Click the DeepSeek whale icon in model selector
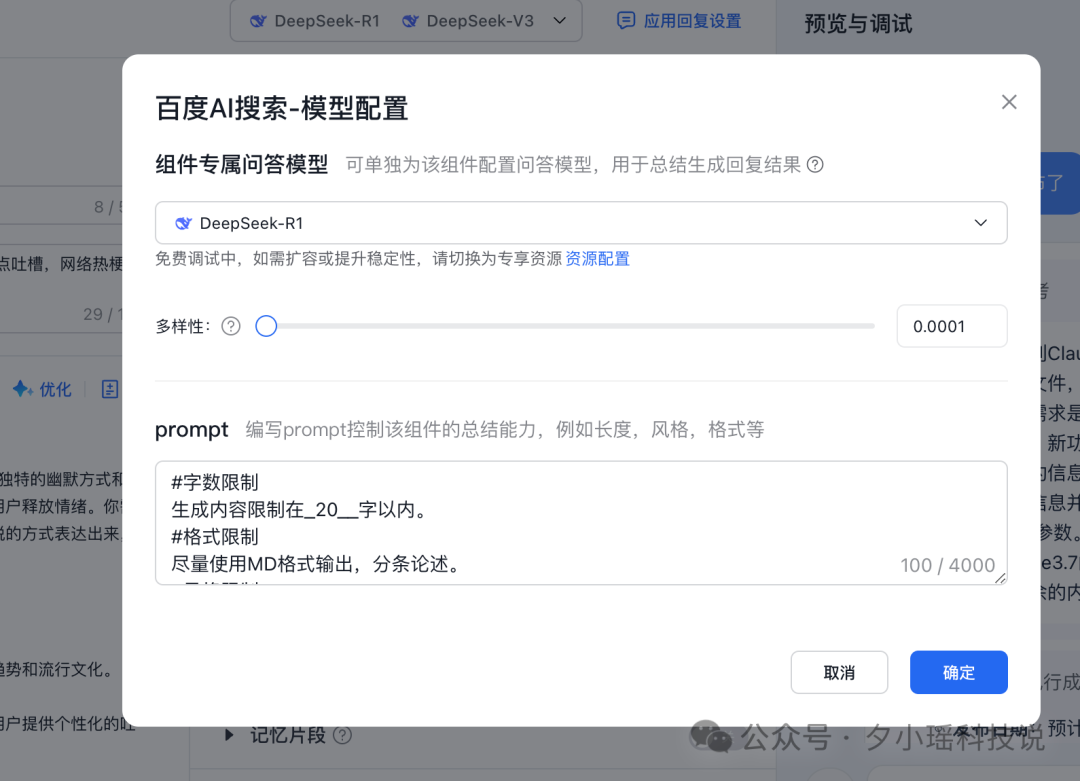This screenshot has height=781, width=1080. (x=183, y=223)
